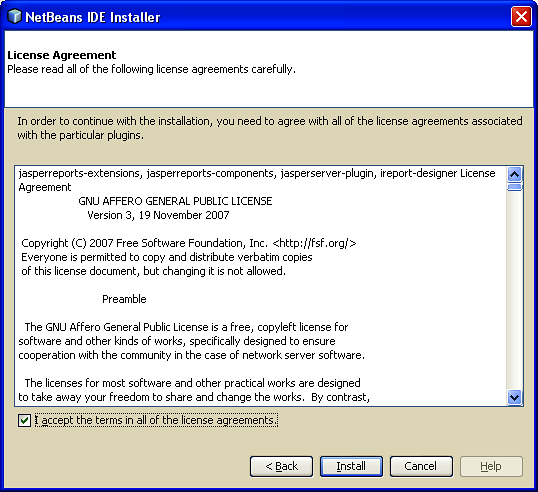
Task: Click the disabled Help button
Action: 491,466
